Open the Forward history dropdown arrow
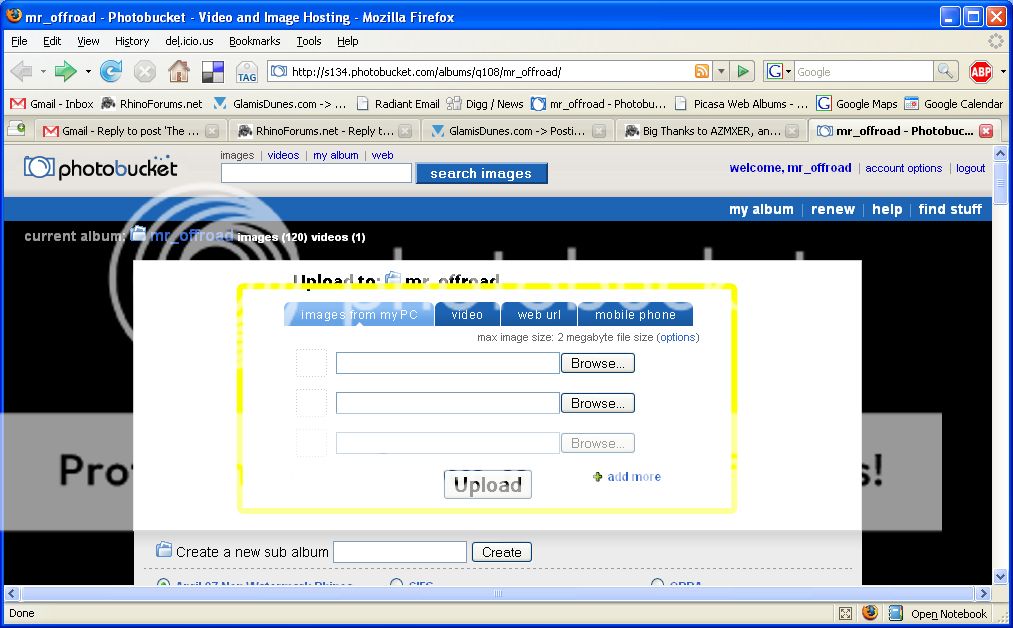Screen dimensions: 1013x628 (x=88, y=72)
